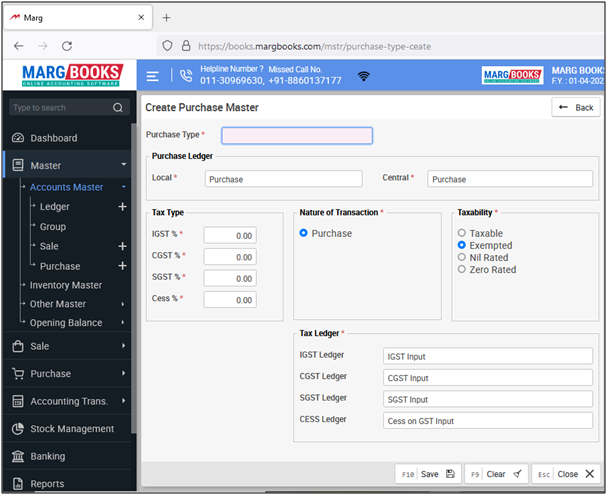
Task: Add new Purchase master with plus icon
Action: tap(122, 266)
